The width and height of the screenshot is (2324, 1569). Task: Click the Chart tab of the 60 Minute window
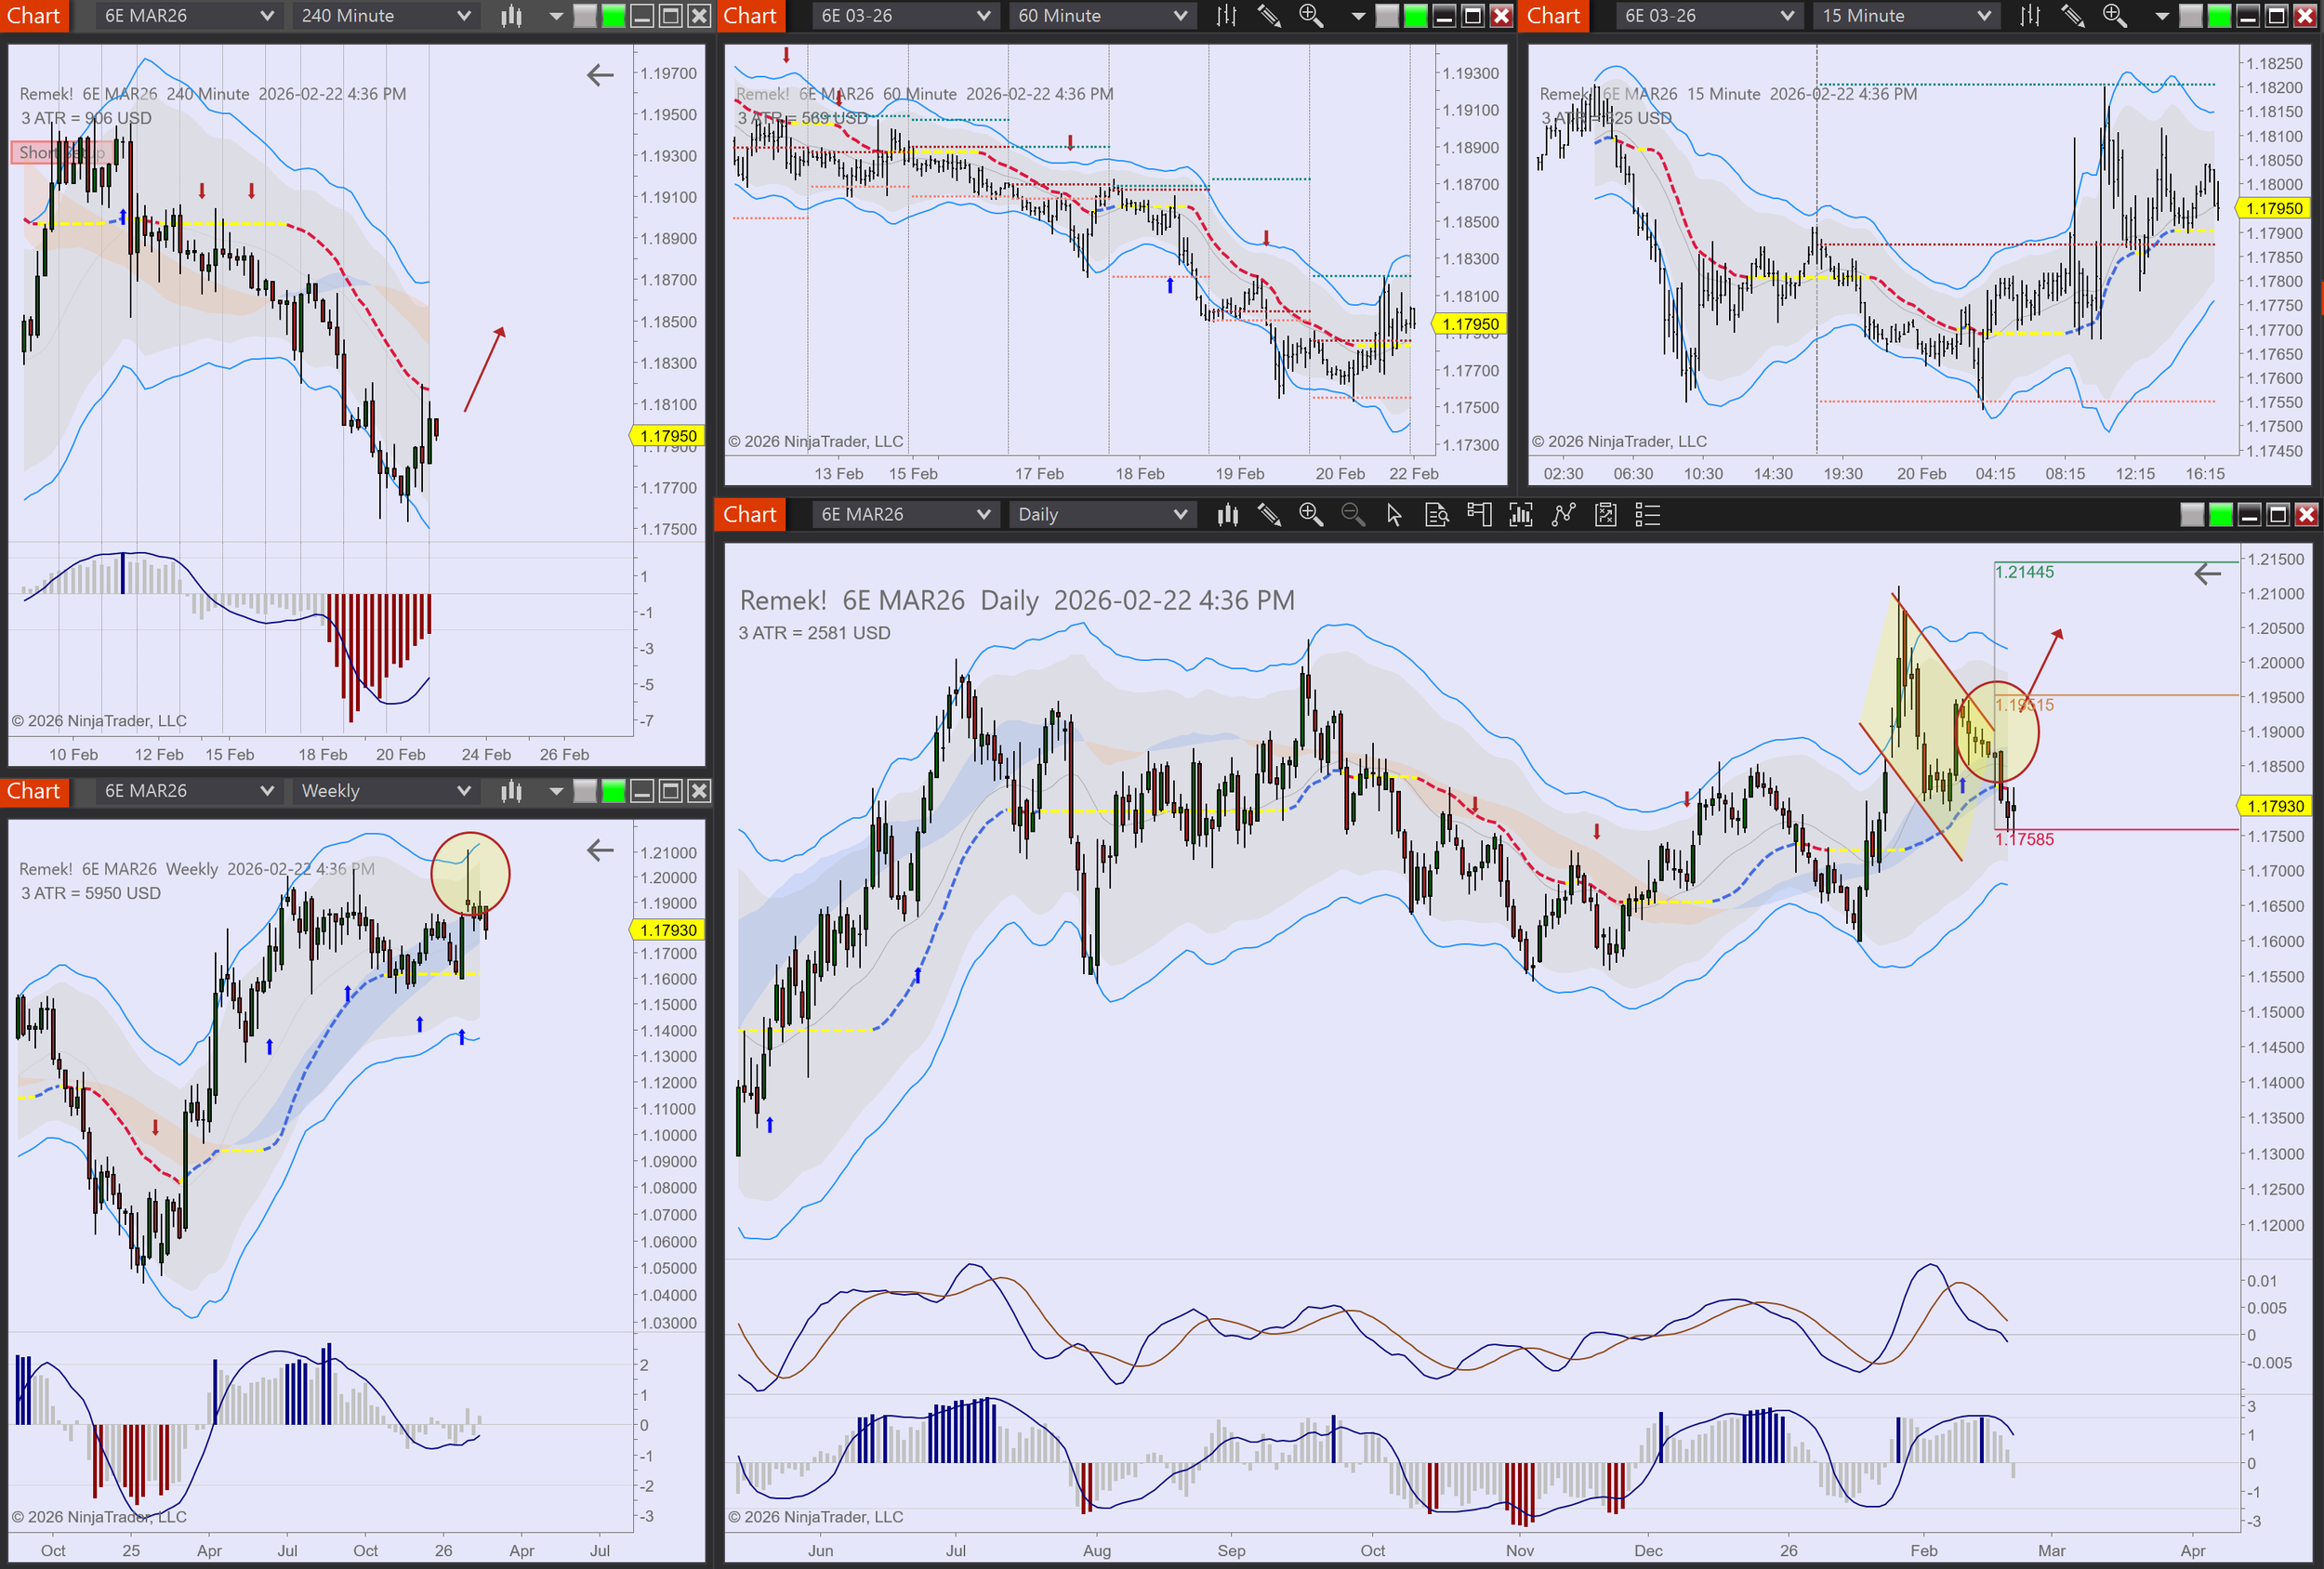pos(750,16)
